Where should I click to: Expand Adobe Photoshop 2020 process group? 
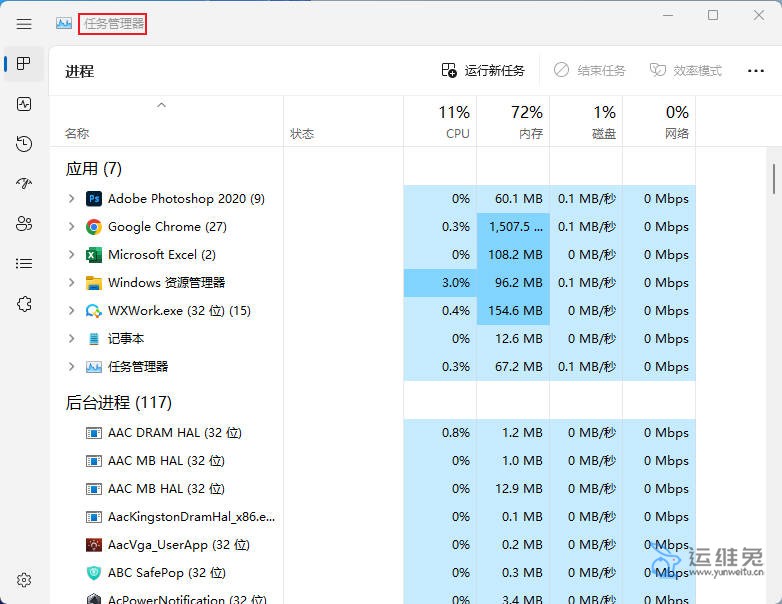(x=71, y=199)
